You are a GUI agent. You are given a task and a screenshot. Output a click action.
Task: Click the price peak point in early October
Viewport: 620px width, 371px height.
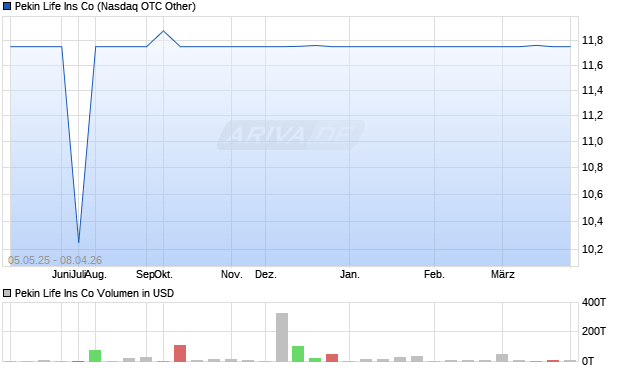pos(163,31)
